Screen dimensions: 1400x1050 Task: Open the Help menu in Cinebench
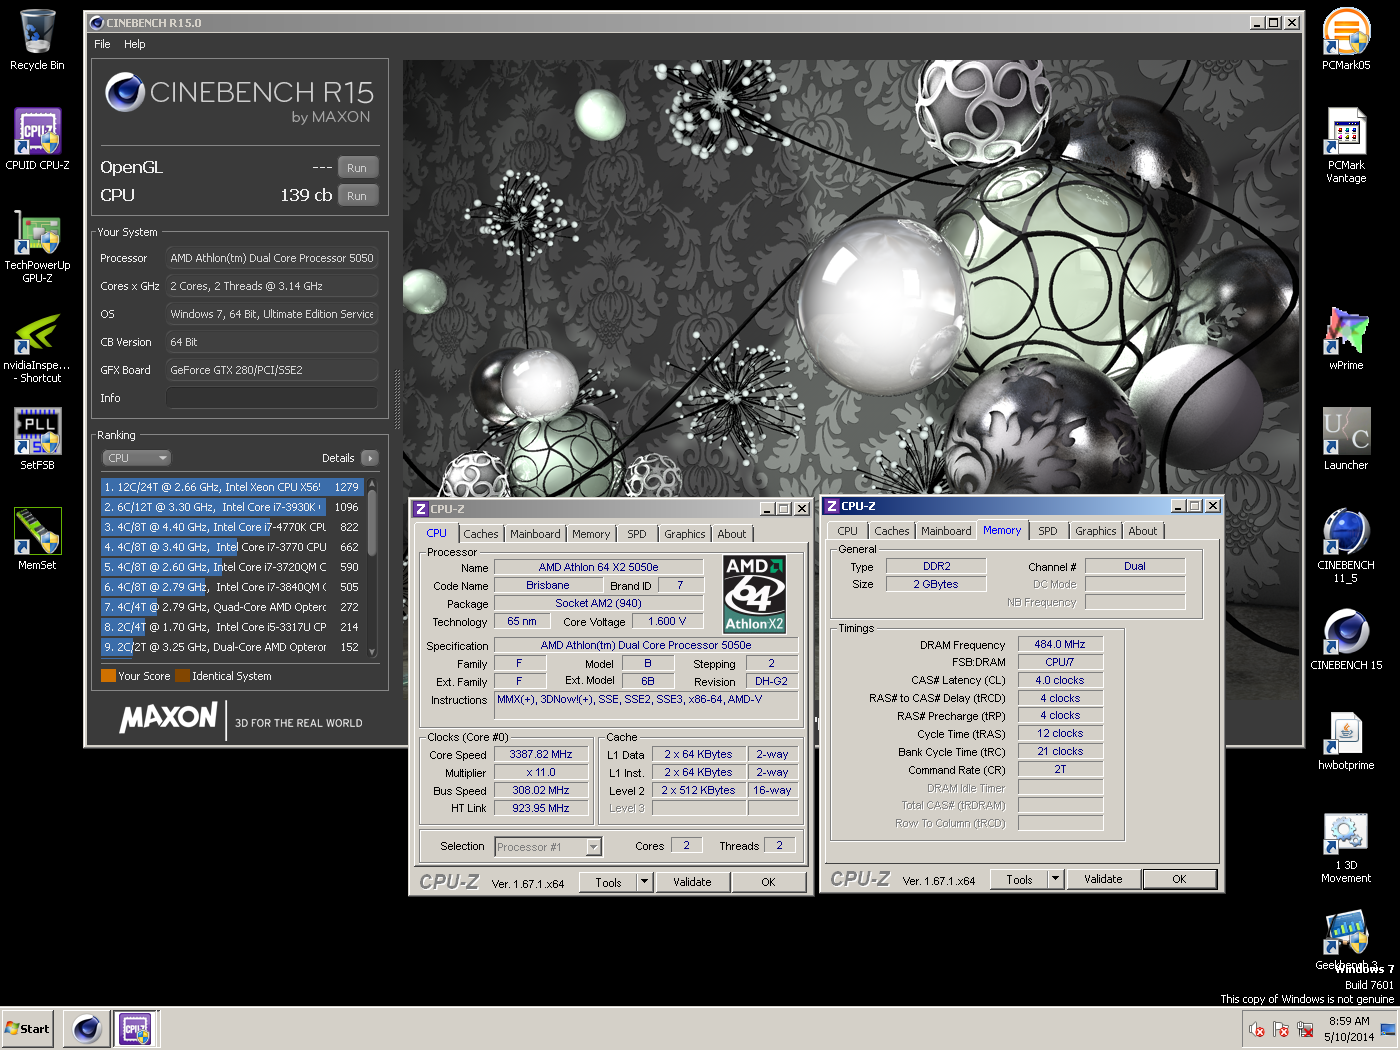pyautogui.click(x=135, y=44)
